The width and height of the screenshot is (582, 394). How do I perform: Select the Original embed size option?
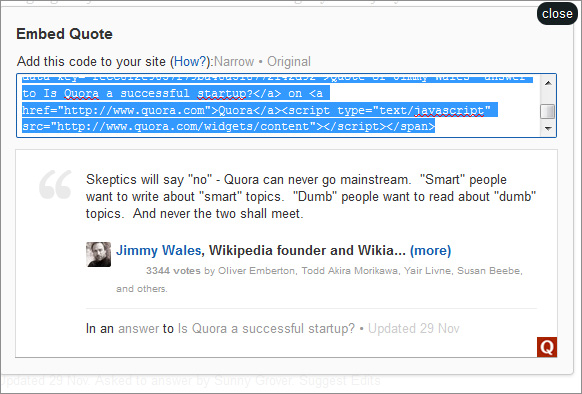click(x=289, y=61)
